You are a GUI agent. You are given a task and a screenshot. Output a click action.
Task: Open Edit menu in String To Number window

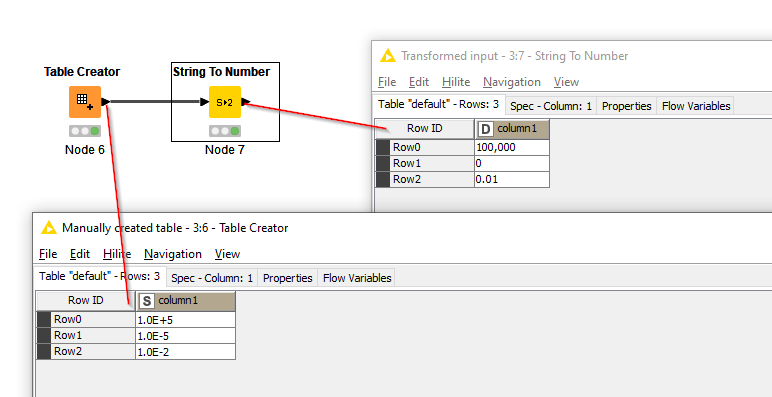point(419,82)
